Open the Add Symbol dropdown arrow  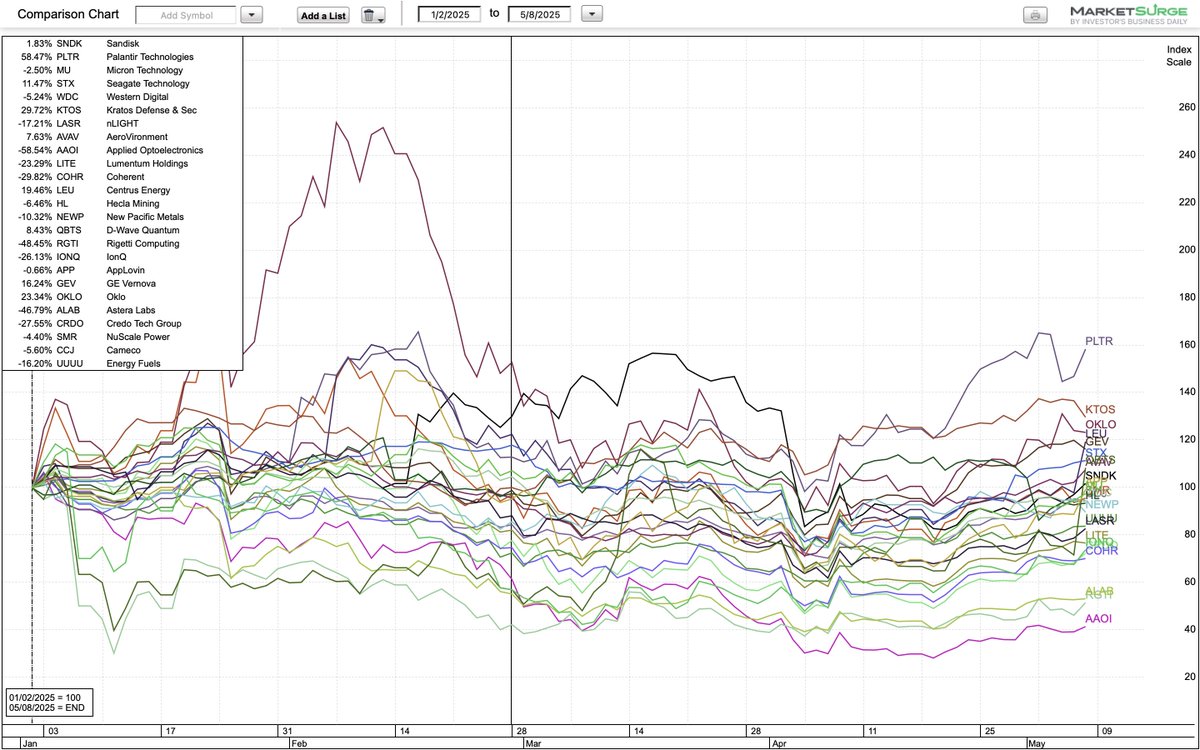(253, 15)
